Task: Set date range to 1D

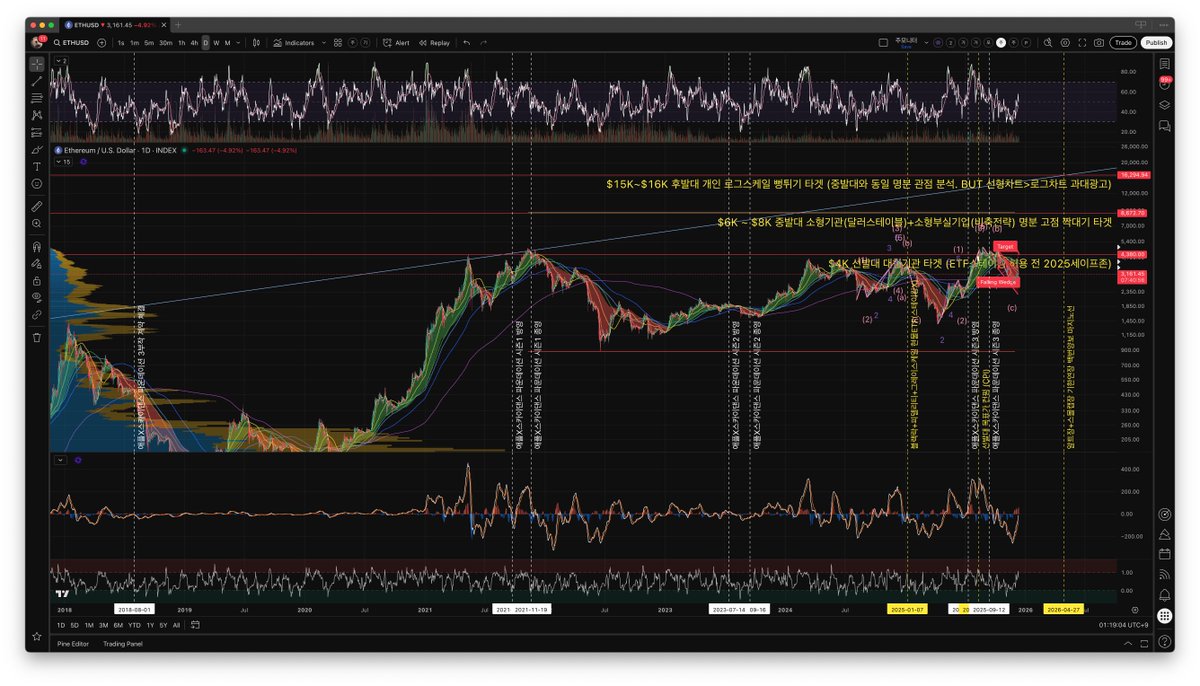Action: [x=61, y=624]
